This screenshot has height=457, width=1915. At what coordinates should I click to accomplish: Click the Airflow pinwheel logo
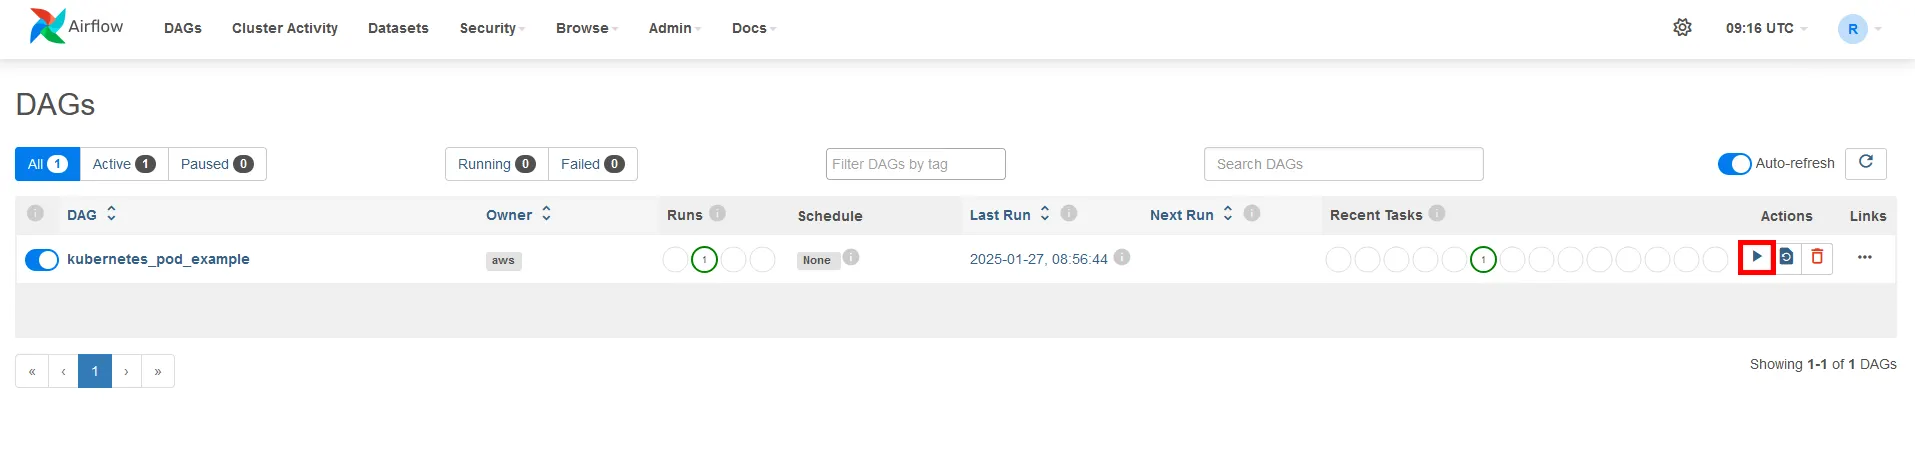[47, 26]
